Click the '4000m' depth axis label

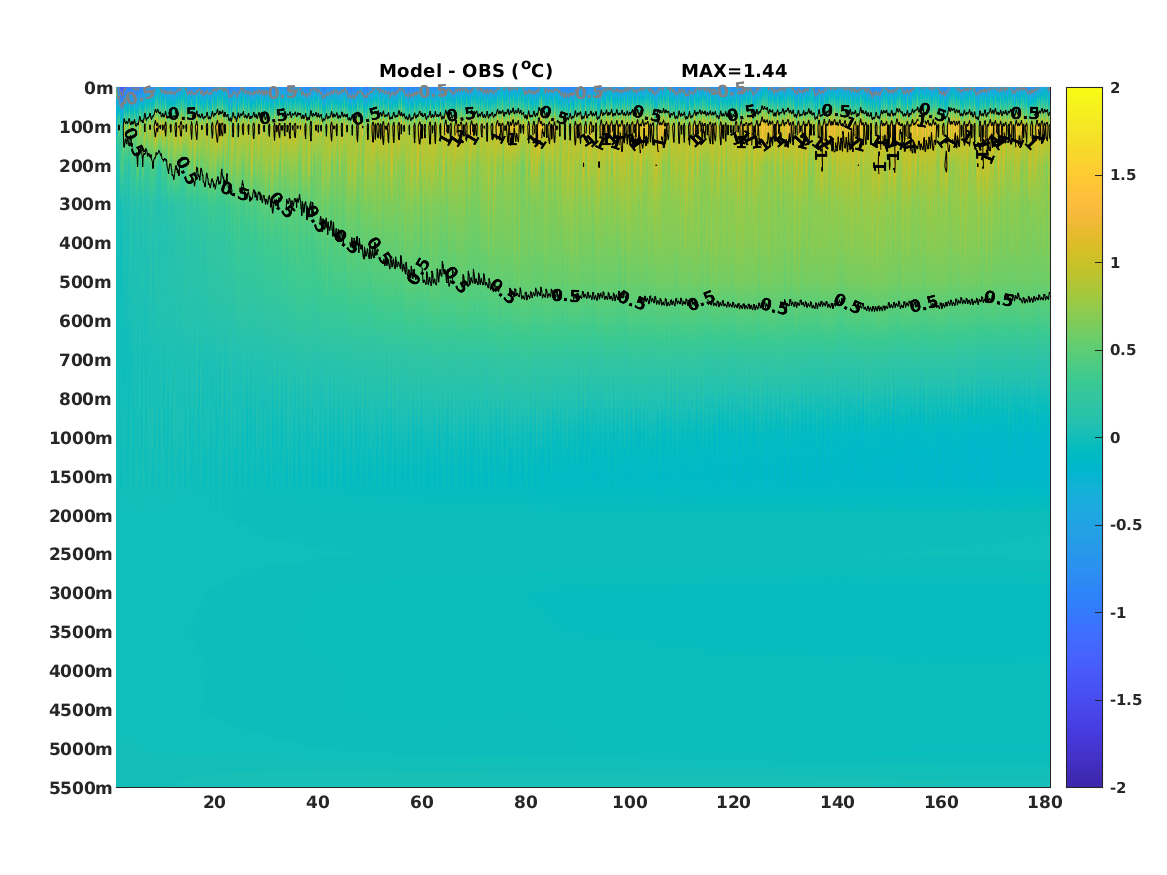pos(81,671)
